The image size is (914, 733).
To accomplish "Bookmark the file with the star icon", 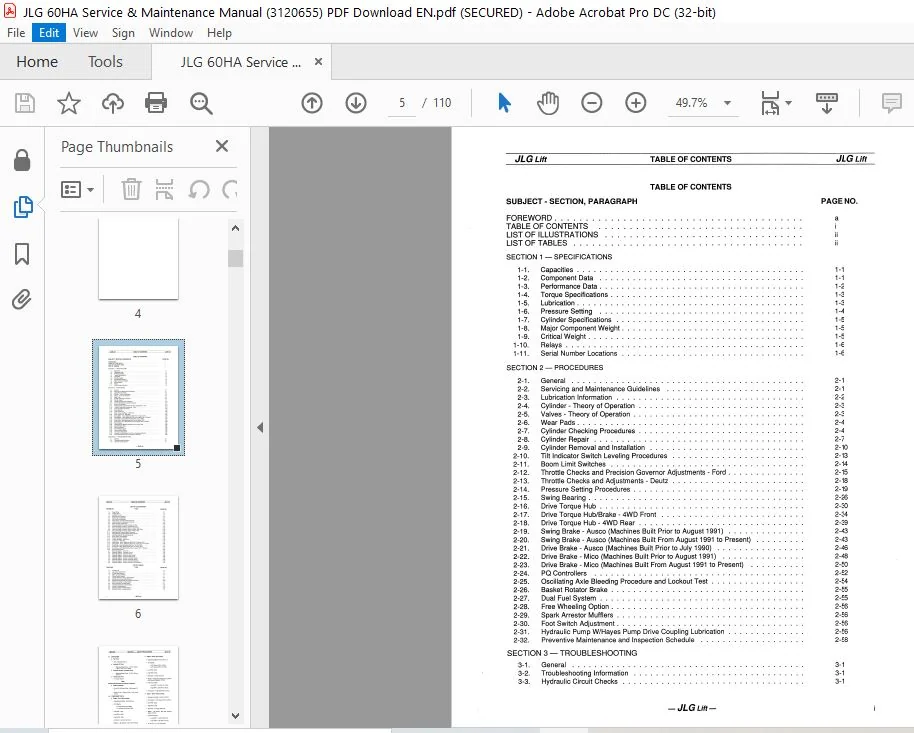I will [x=69, y=103].
